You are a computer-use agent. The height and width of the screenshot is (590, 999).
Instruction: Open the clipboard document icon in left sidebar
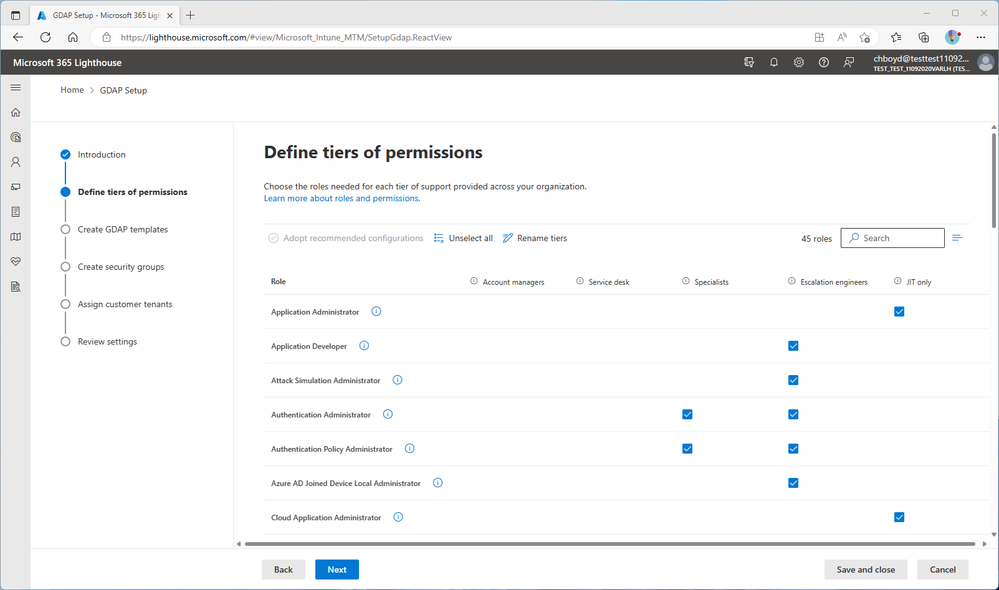click(16, 212)
